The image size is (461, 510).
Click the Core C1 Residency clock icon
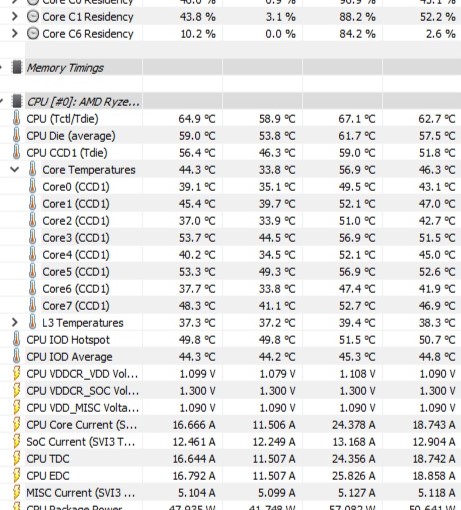(32, 16)
